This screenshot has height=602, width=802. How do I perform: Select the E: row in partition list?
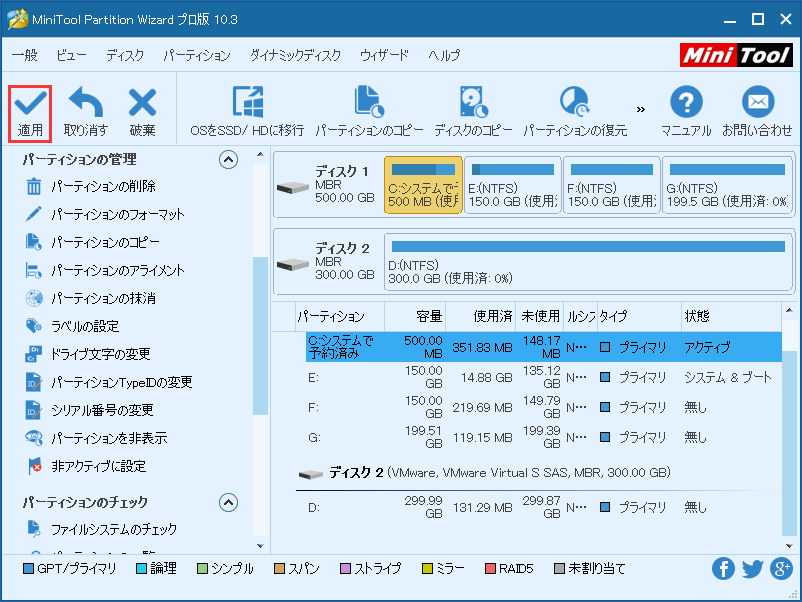click(544, 377)
